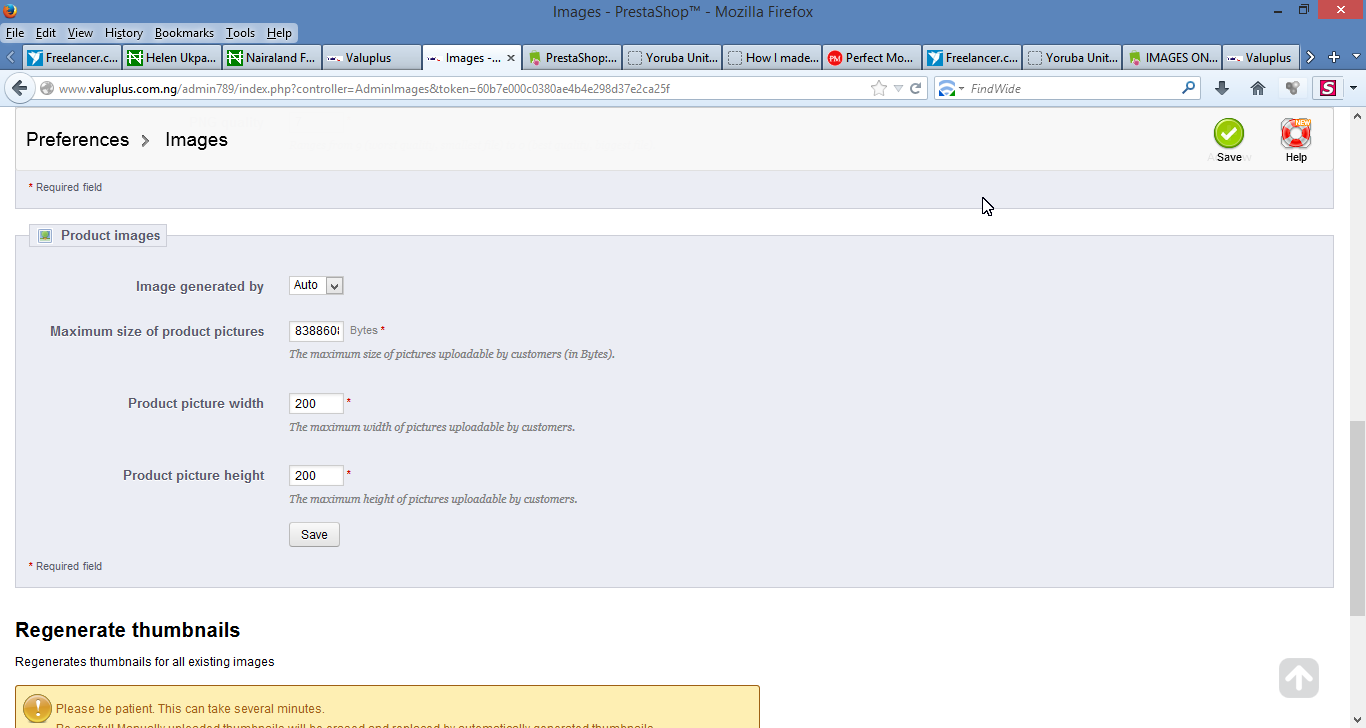Screen dimensions: 1366x728
Task: Open a new tab with plus icon
Action: click(x=1334, y=57)
